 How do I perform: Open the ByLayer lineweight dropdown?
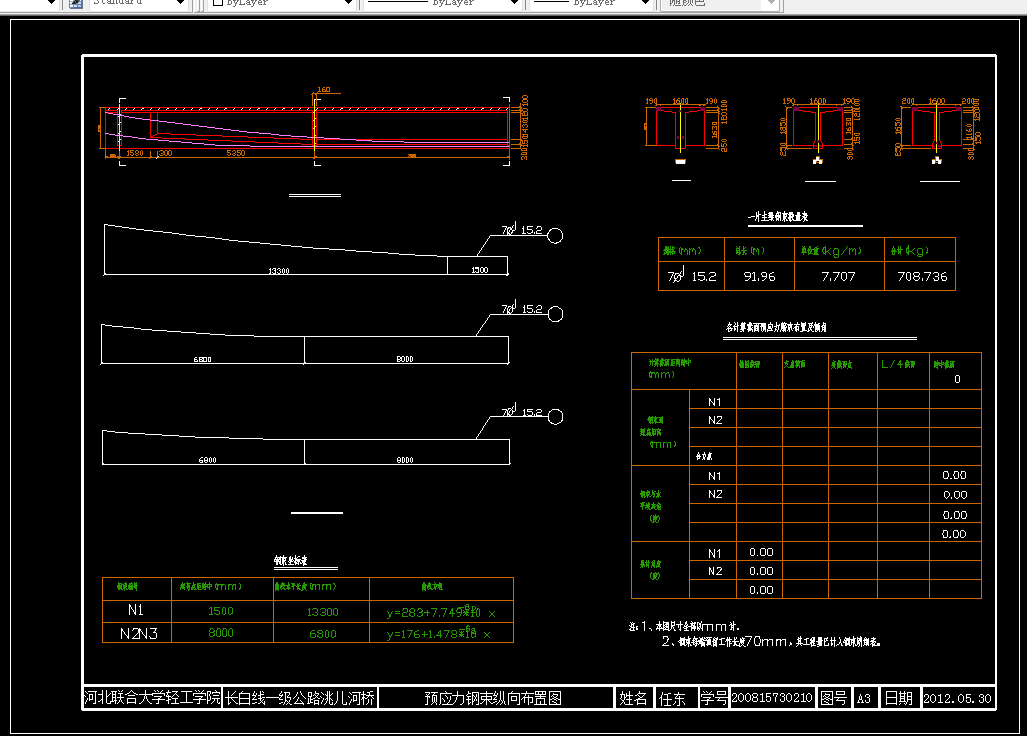pos(592,3)
